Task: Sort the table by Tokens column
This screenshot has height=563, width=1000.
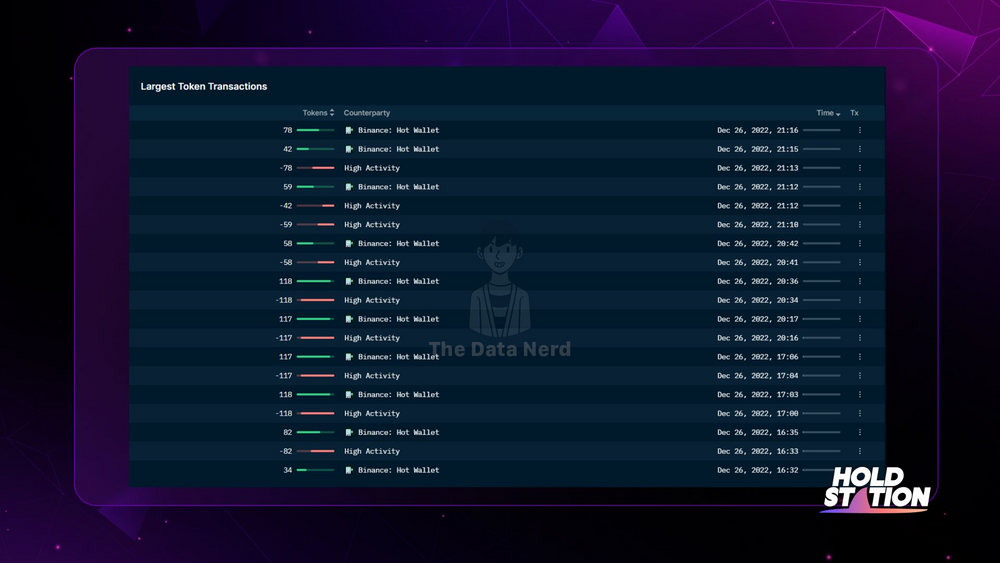Action: pyautogui.click(x=318, y=113)
